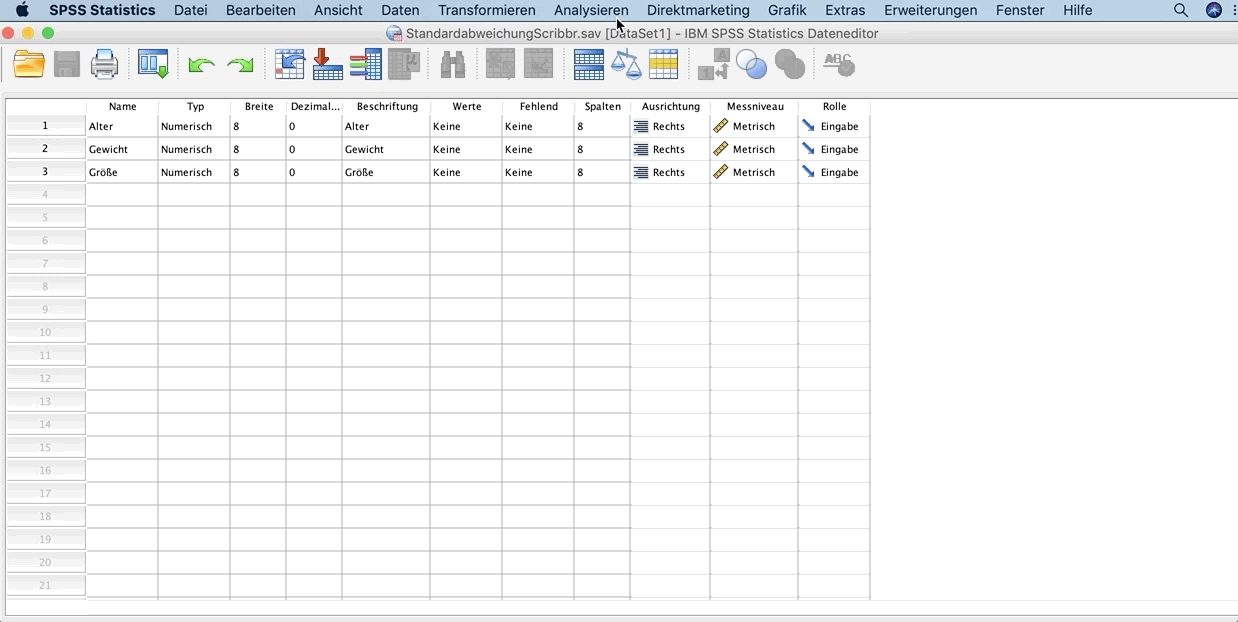Click the Name cell 'Alter'
Viewport: 1238px width, 622px height.
122,126
